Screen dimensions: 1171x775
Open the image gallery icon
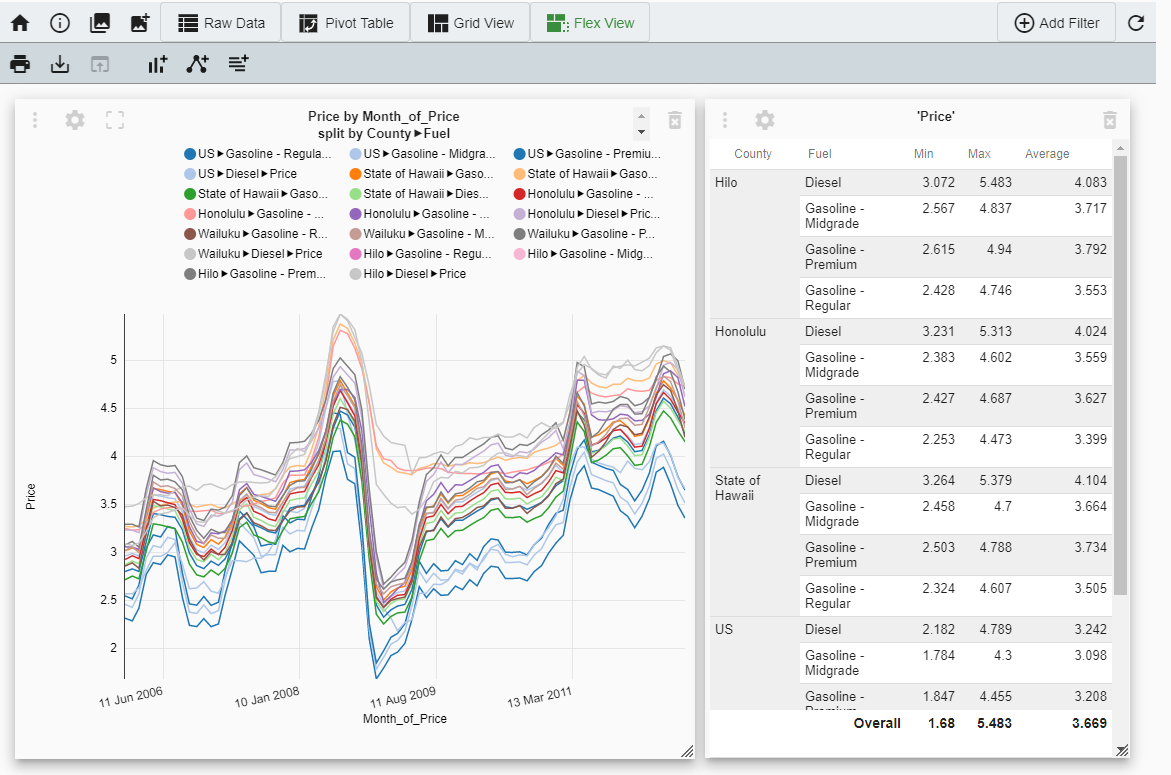tap(99, 23)
